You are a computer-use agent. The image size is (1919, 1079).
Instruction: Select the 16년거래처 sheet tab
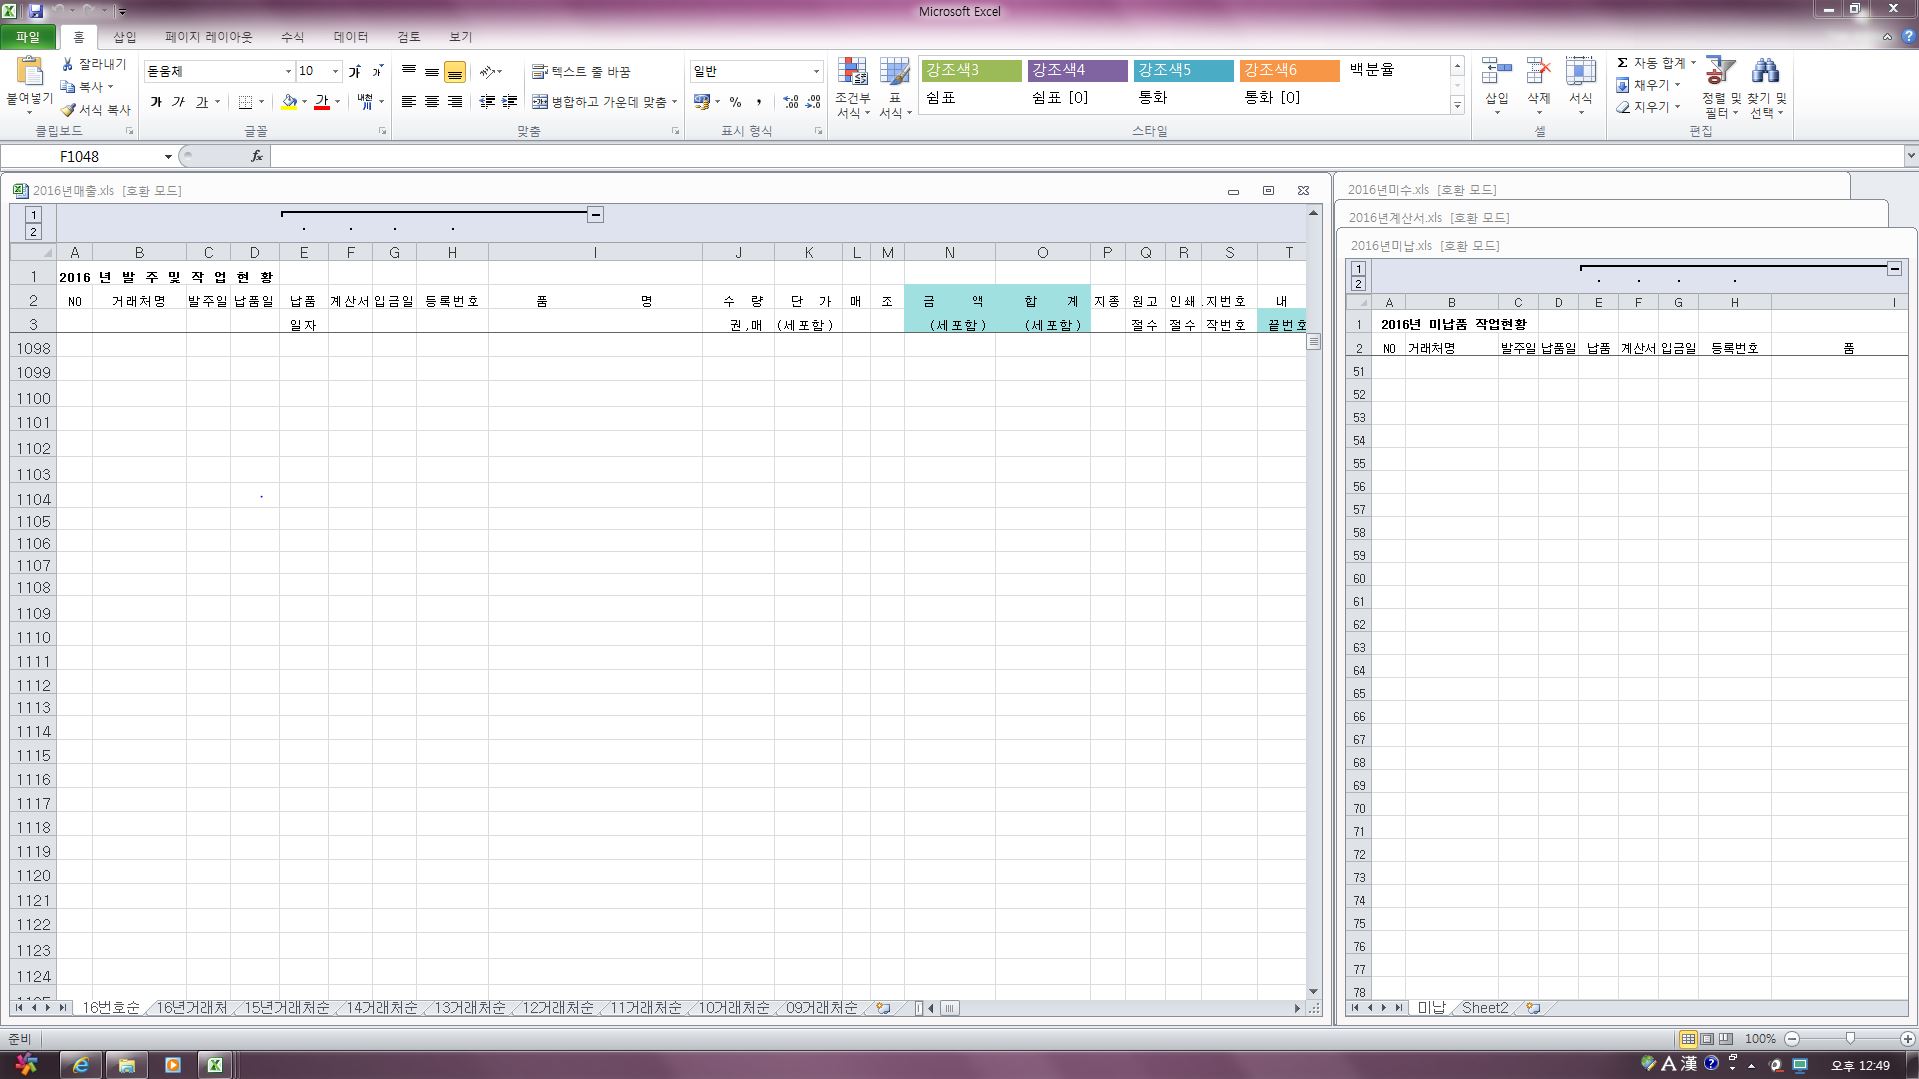pyautogui.click(x=192, y=1008)
